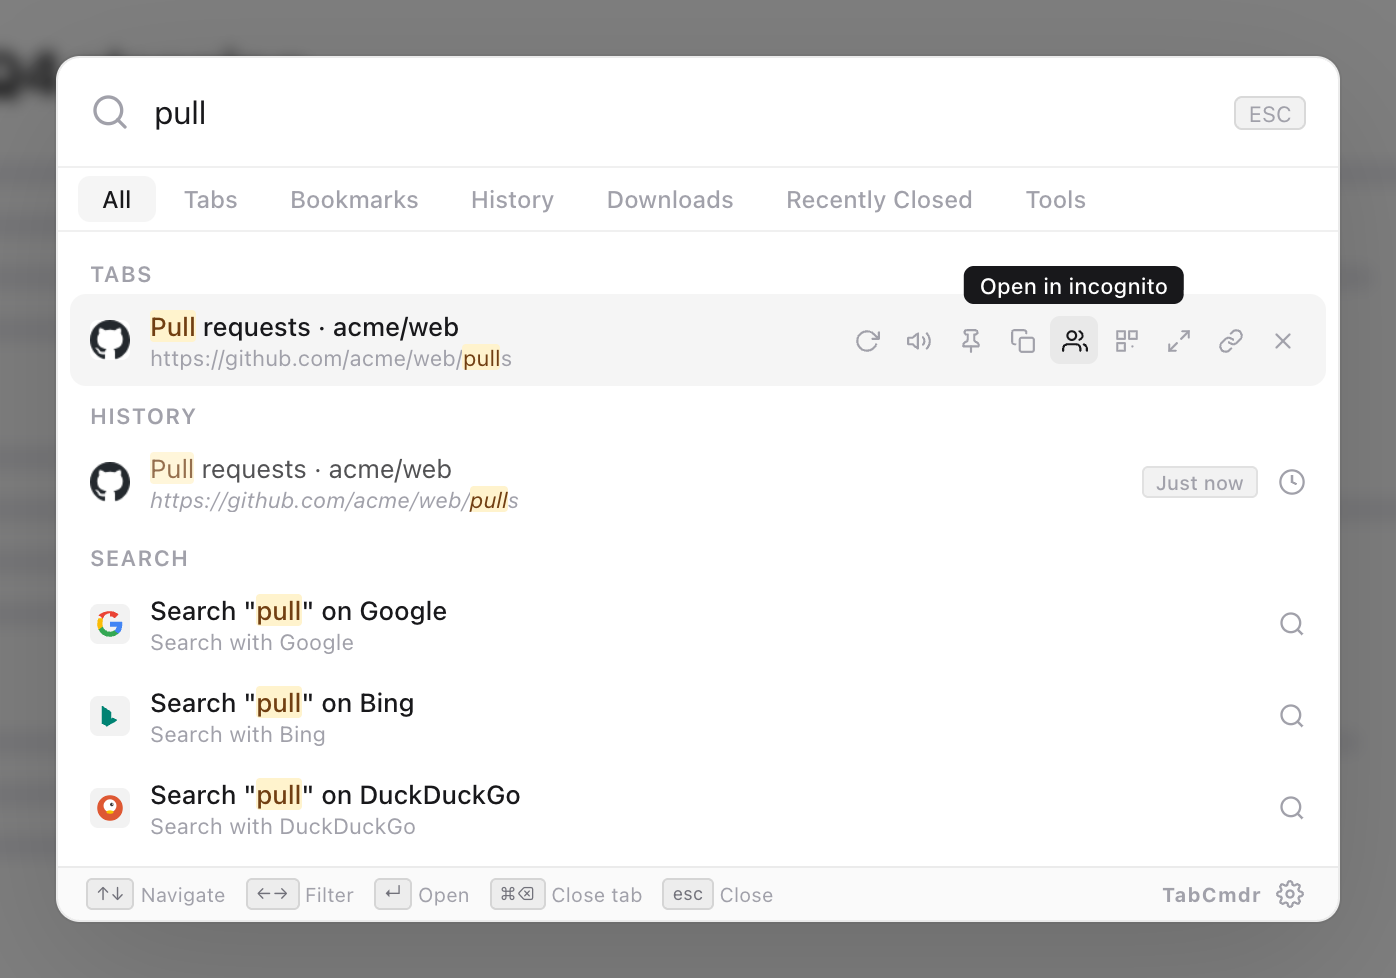1396x978 pixels.
Task: Switch to the Bookmarks filter
Action: [x=354, y=200]
